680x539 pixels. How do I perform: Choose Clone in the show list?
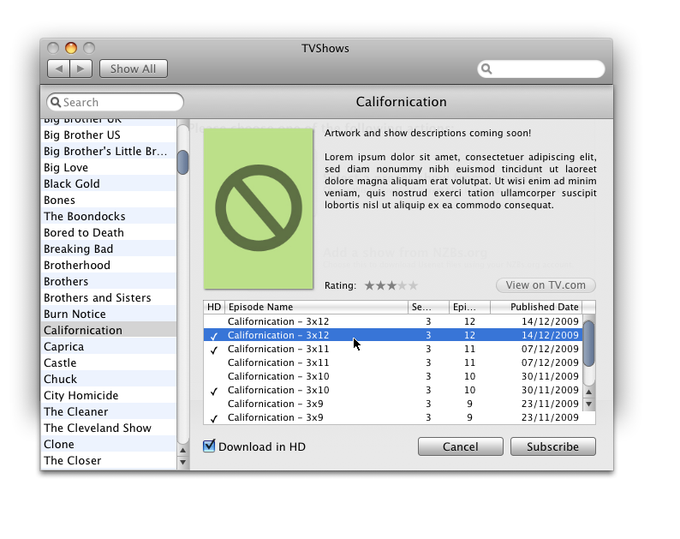pyautogui.click(x=109, y=444)
